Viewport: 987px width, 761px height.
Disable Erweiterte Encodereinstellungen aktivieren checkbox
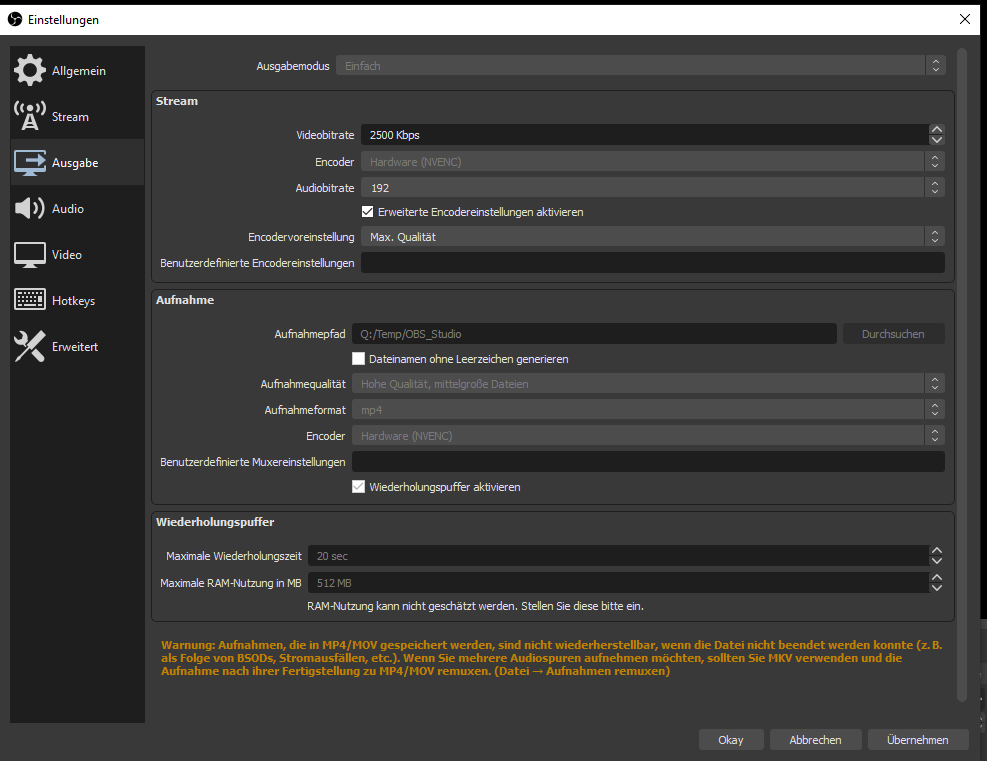click(x=367, y=212)
